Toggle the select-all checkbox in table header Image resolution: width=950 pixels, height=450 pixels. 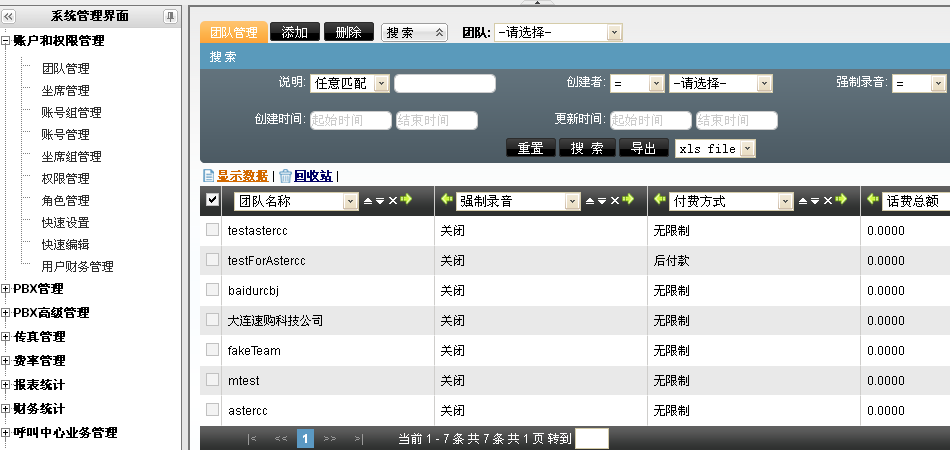(x=212, y=200)
